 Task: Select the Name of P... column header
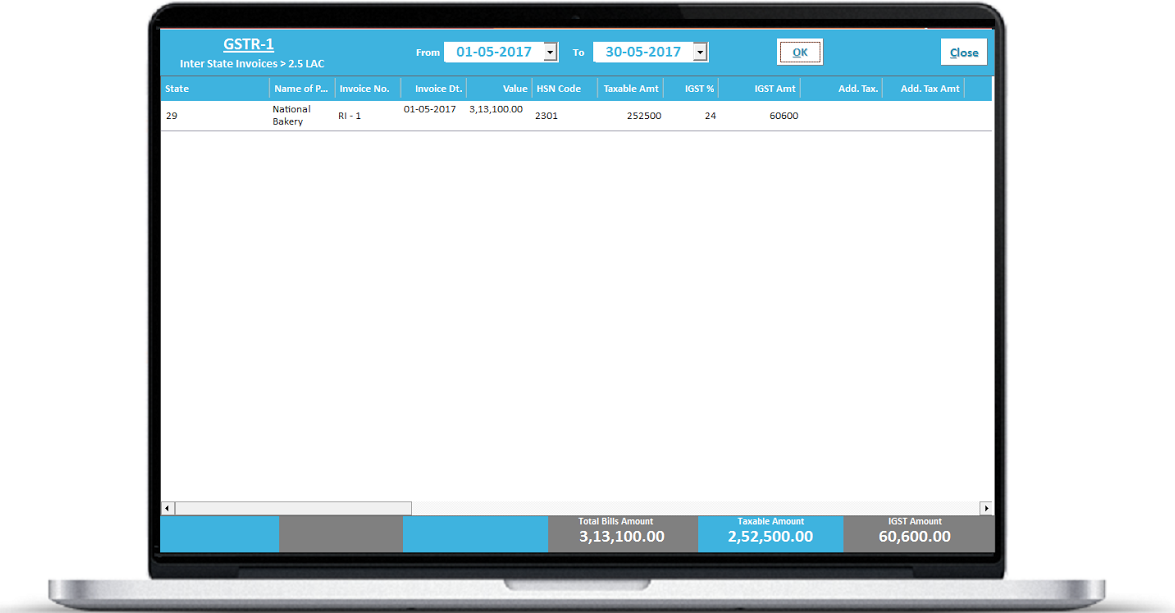click(302, 88)
